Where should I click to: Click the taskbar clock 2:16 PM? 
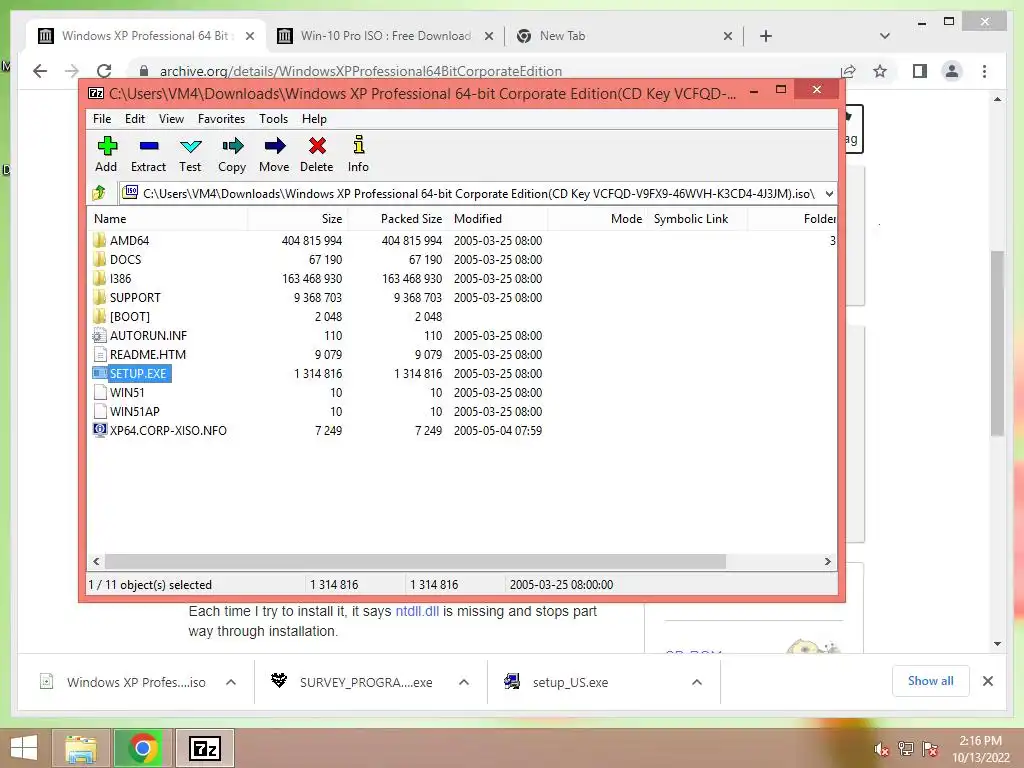(x=980, y=741)
